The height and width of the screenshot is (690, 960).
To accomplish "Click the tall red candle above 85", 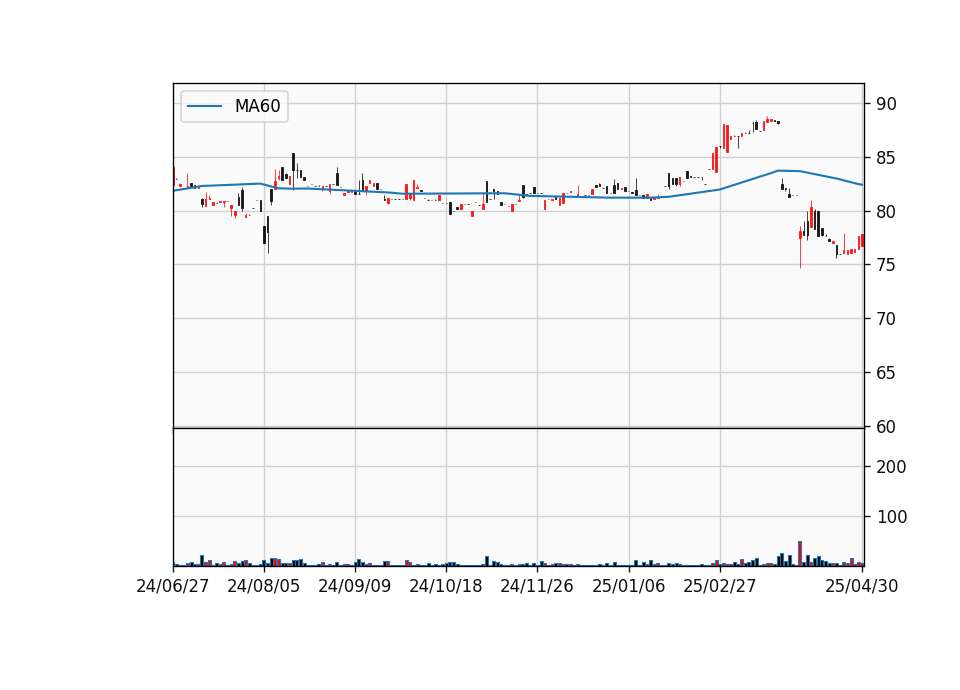I will 726,138.
